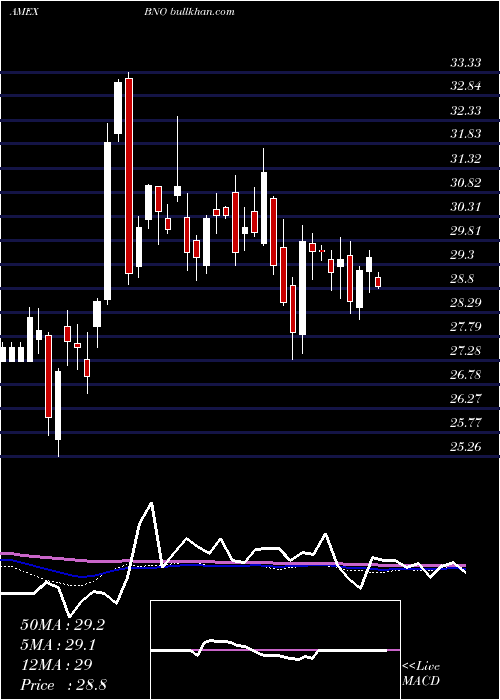Select the 32.84 price axis label
Viewport: 500px width, 700px height.
[466, 86]
